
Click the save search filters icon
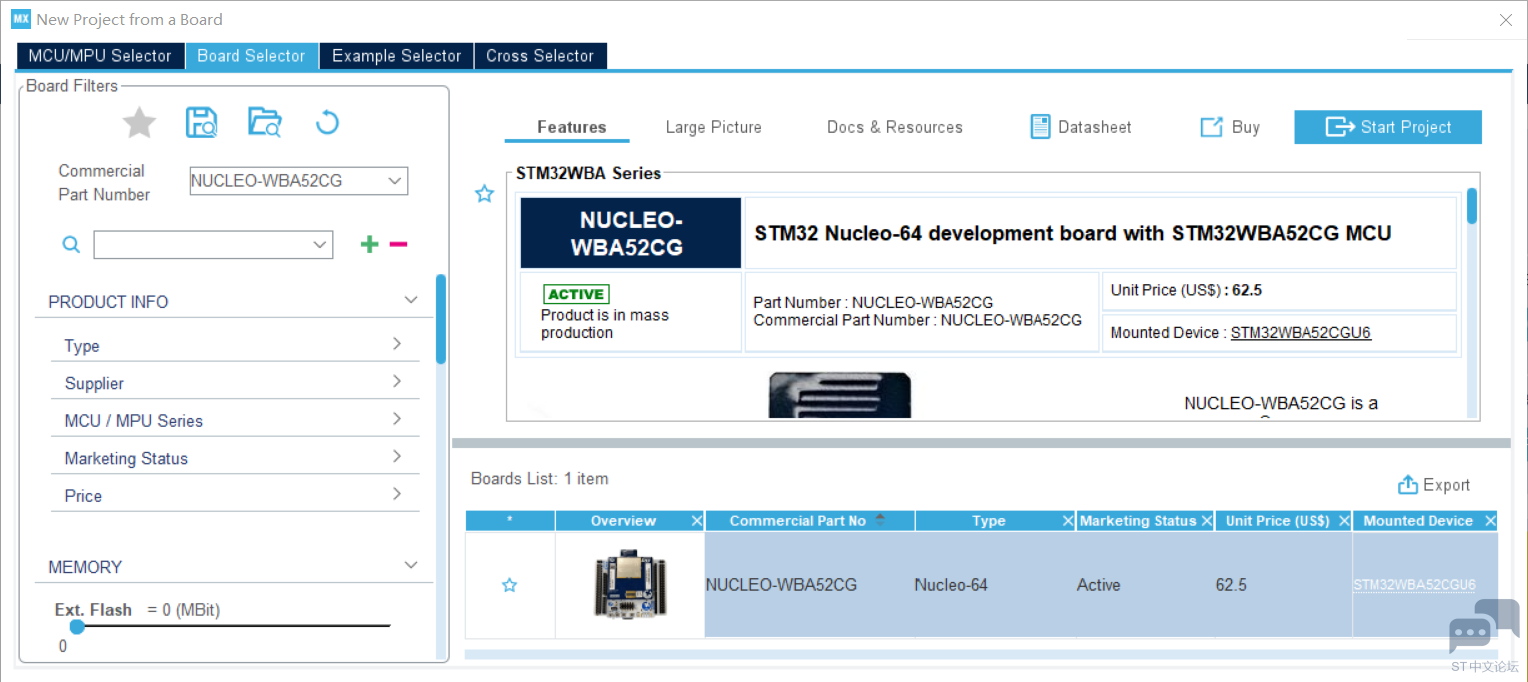[202, 122]
